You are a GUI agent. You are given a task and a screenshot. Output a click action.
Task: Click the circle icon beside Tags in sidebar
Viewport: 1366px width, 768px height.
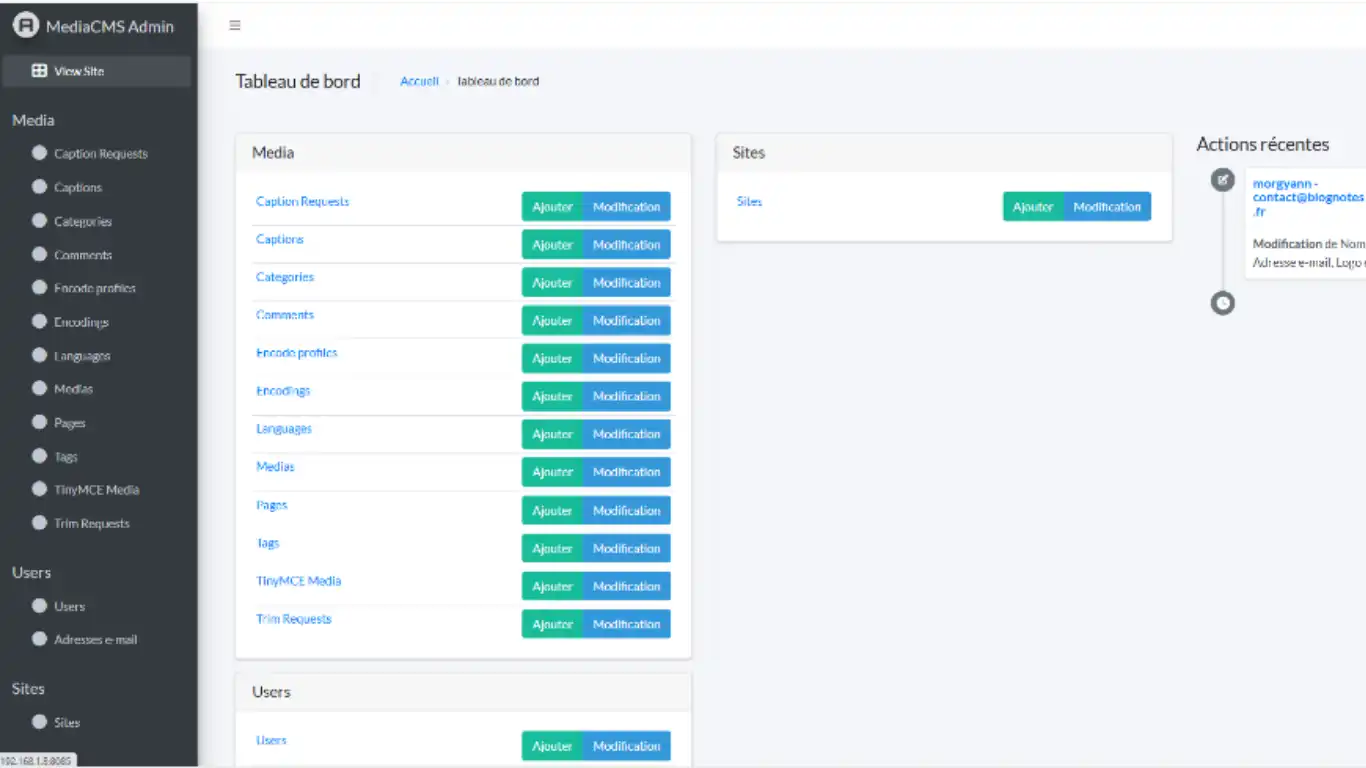[40, 456]
